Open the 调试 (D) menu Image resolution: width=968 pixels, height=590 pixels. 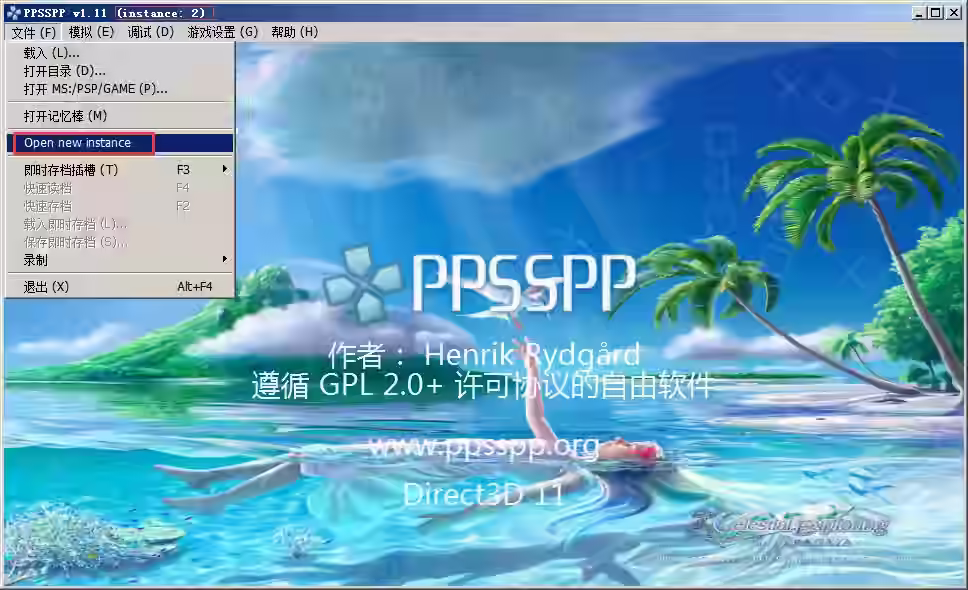151,32
